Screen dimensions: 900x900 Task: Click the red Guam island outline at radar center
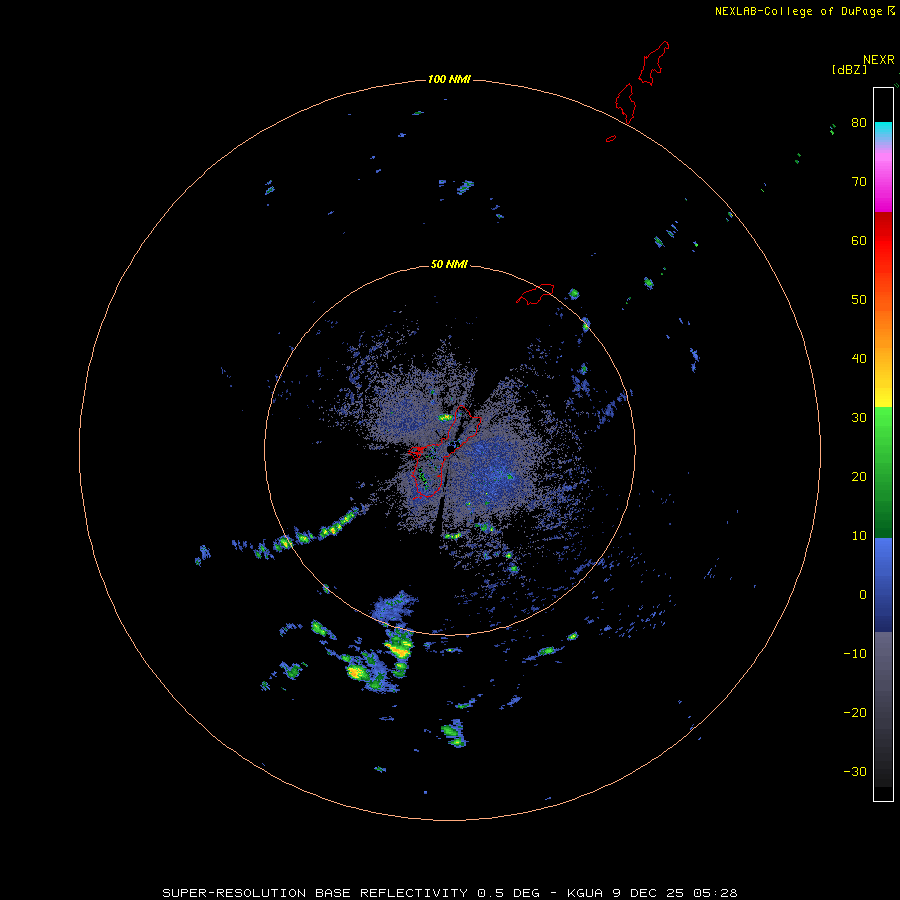tap(445, 452)
